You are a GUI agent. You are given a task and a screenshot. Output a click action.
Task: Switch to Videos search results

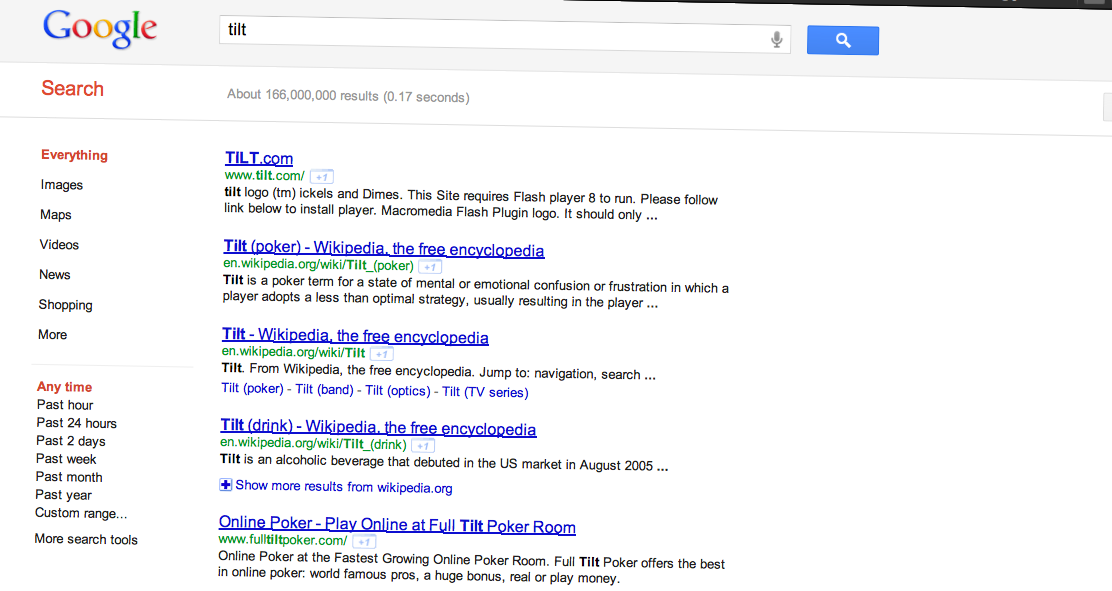[59, 245]
